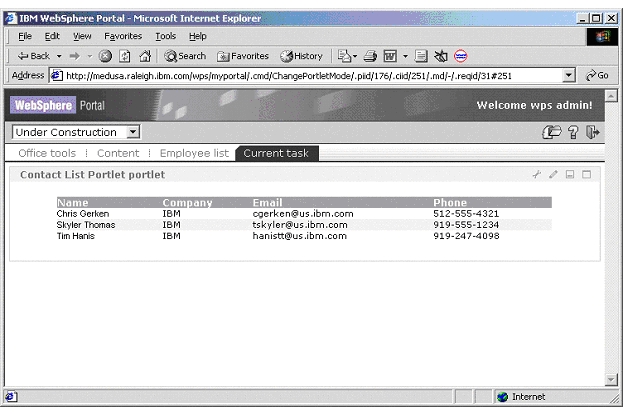Select the Chris Gerken name cell
Screen dimensions: 623x414
[83, 214]
